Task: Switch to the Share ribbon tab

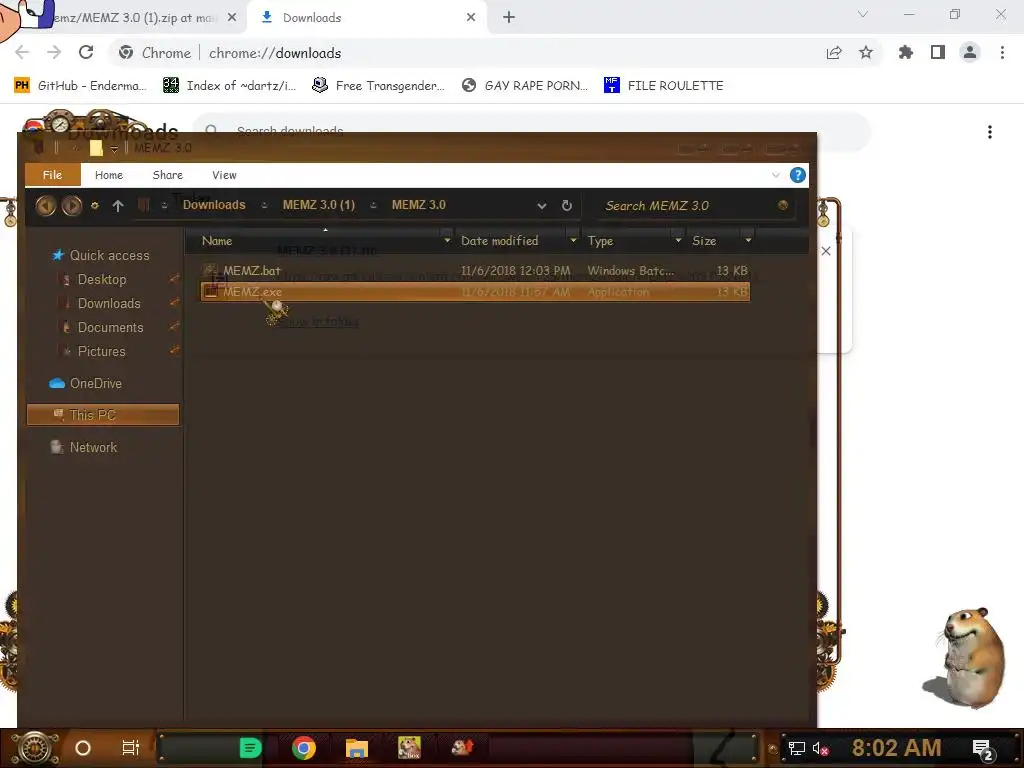Action: click(167, 175)
